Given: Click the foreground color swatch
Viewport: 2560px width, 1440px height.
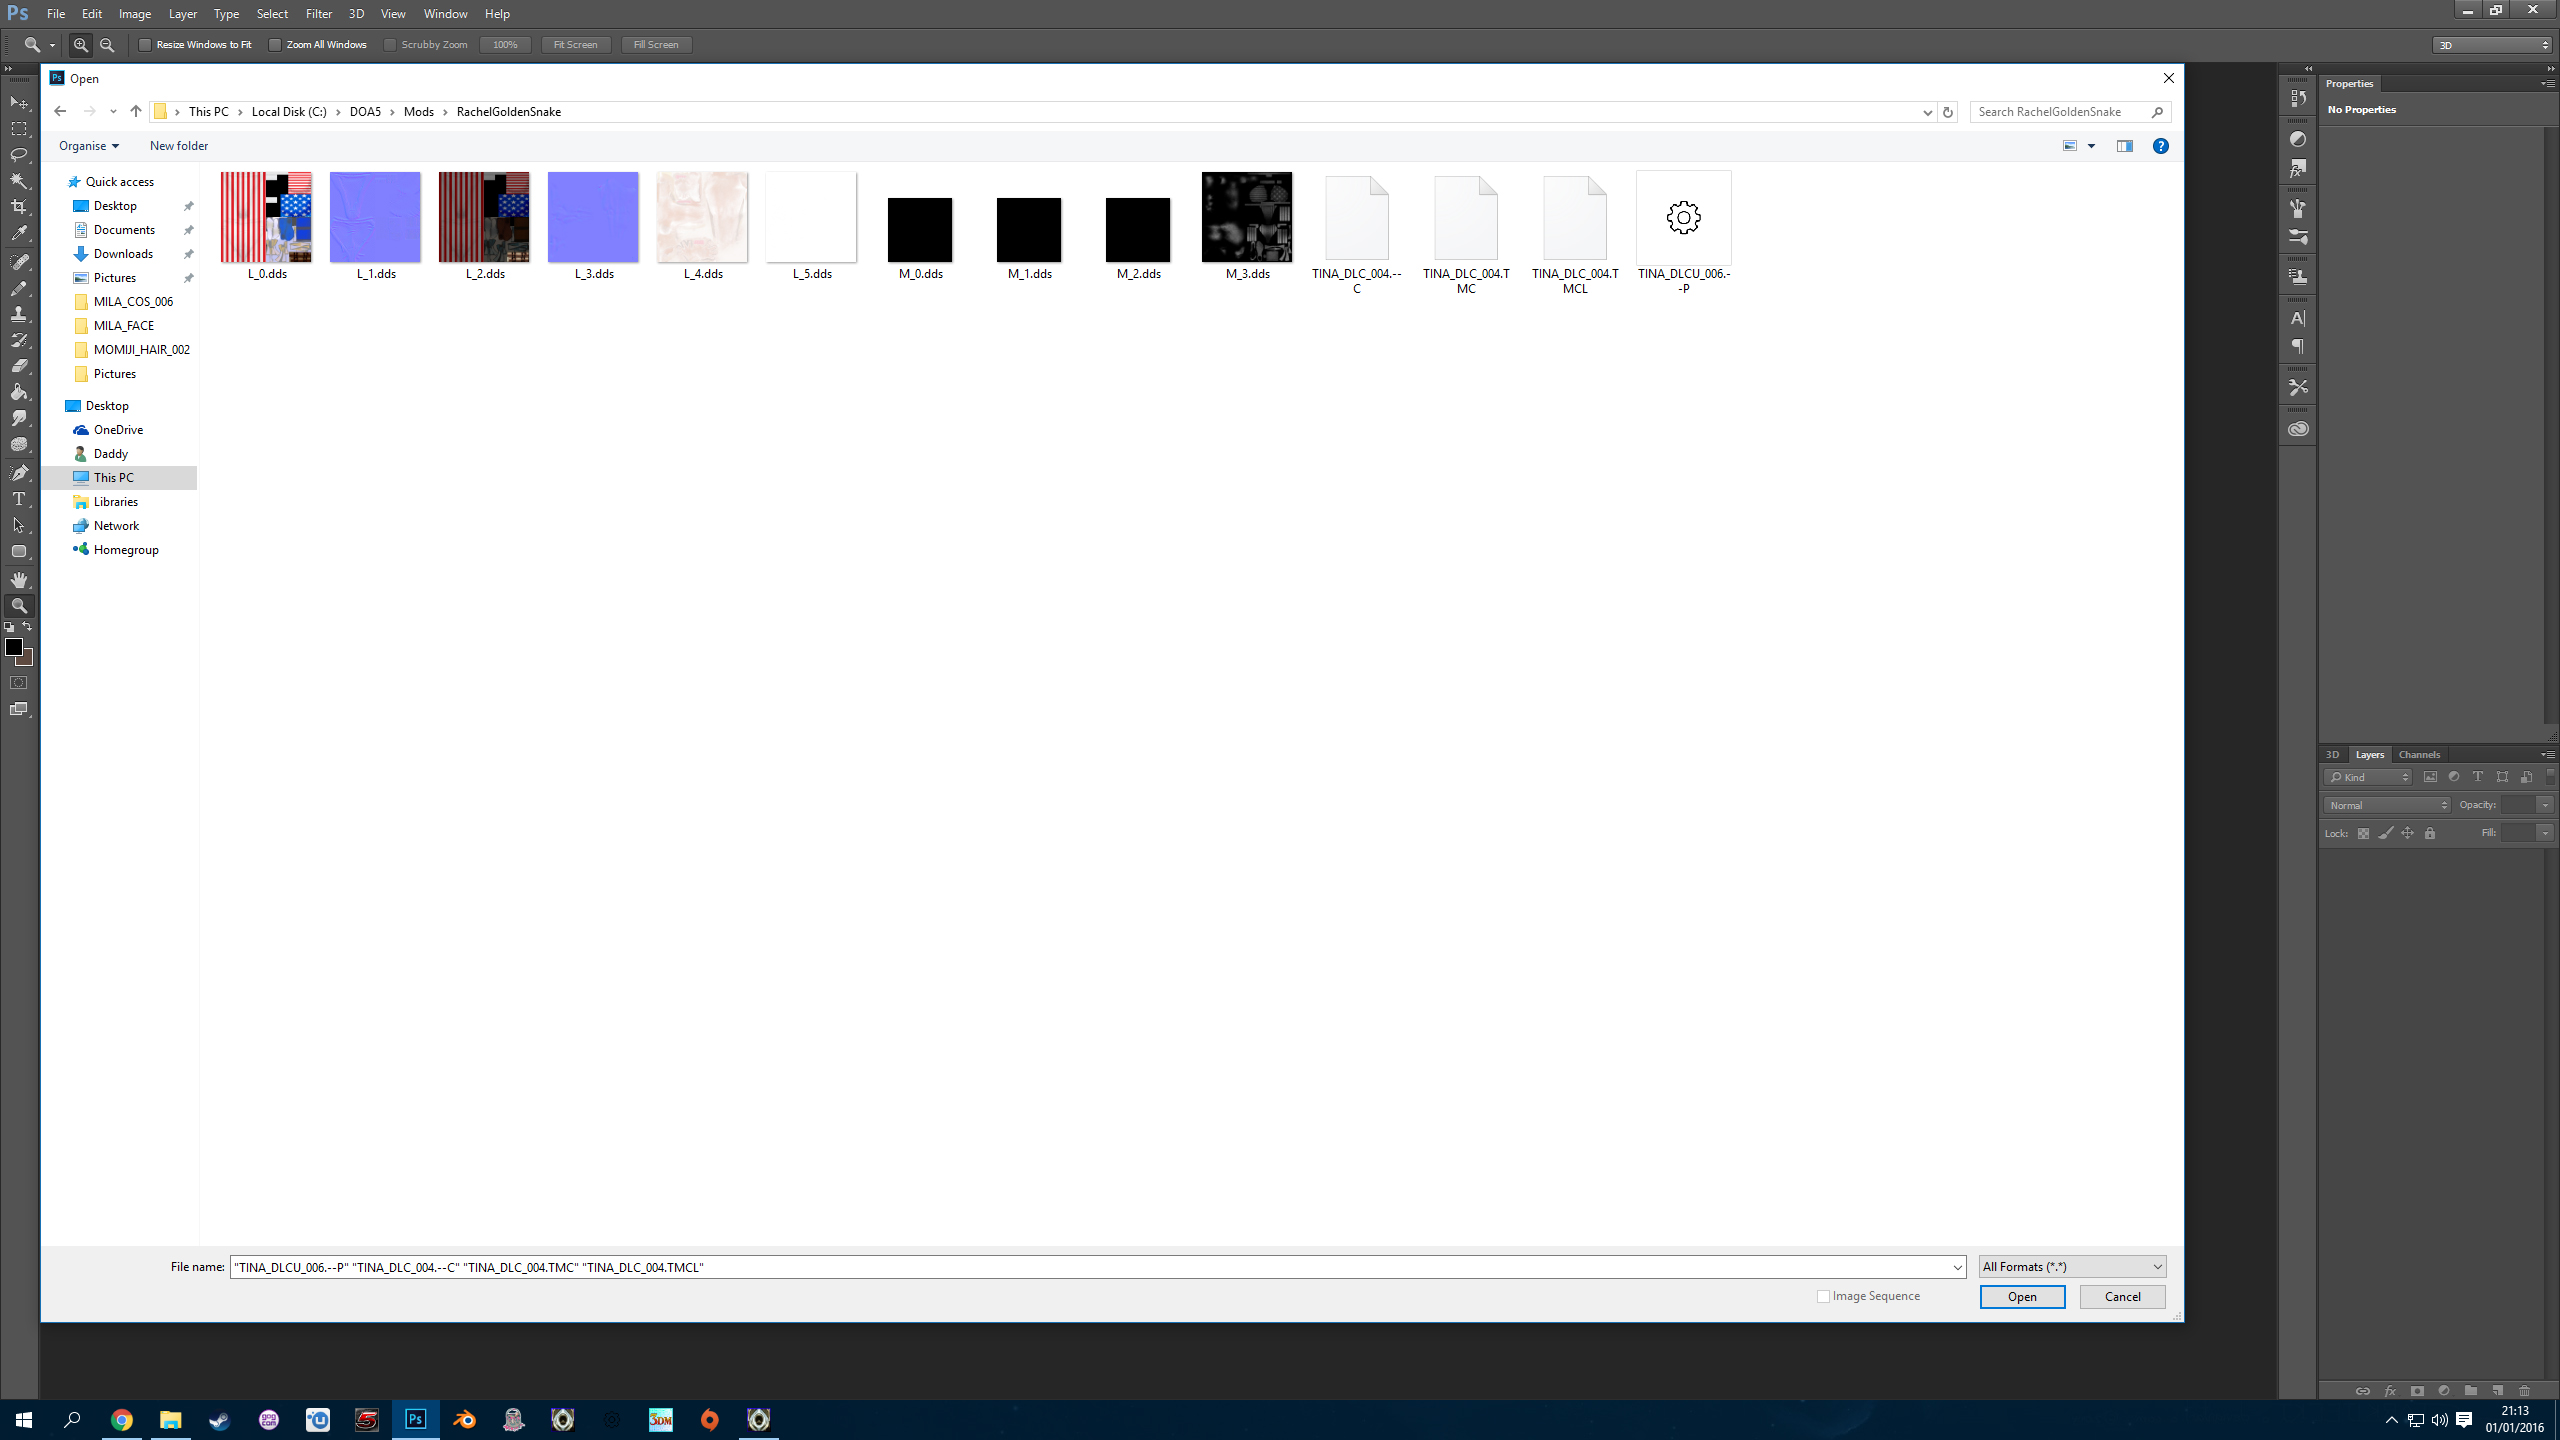Looking at the screenshot, I should 14,647.
